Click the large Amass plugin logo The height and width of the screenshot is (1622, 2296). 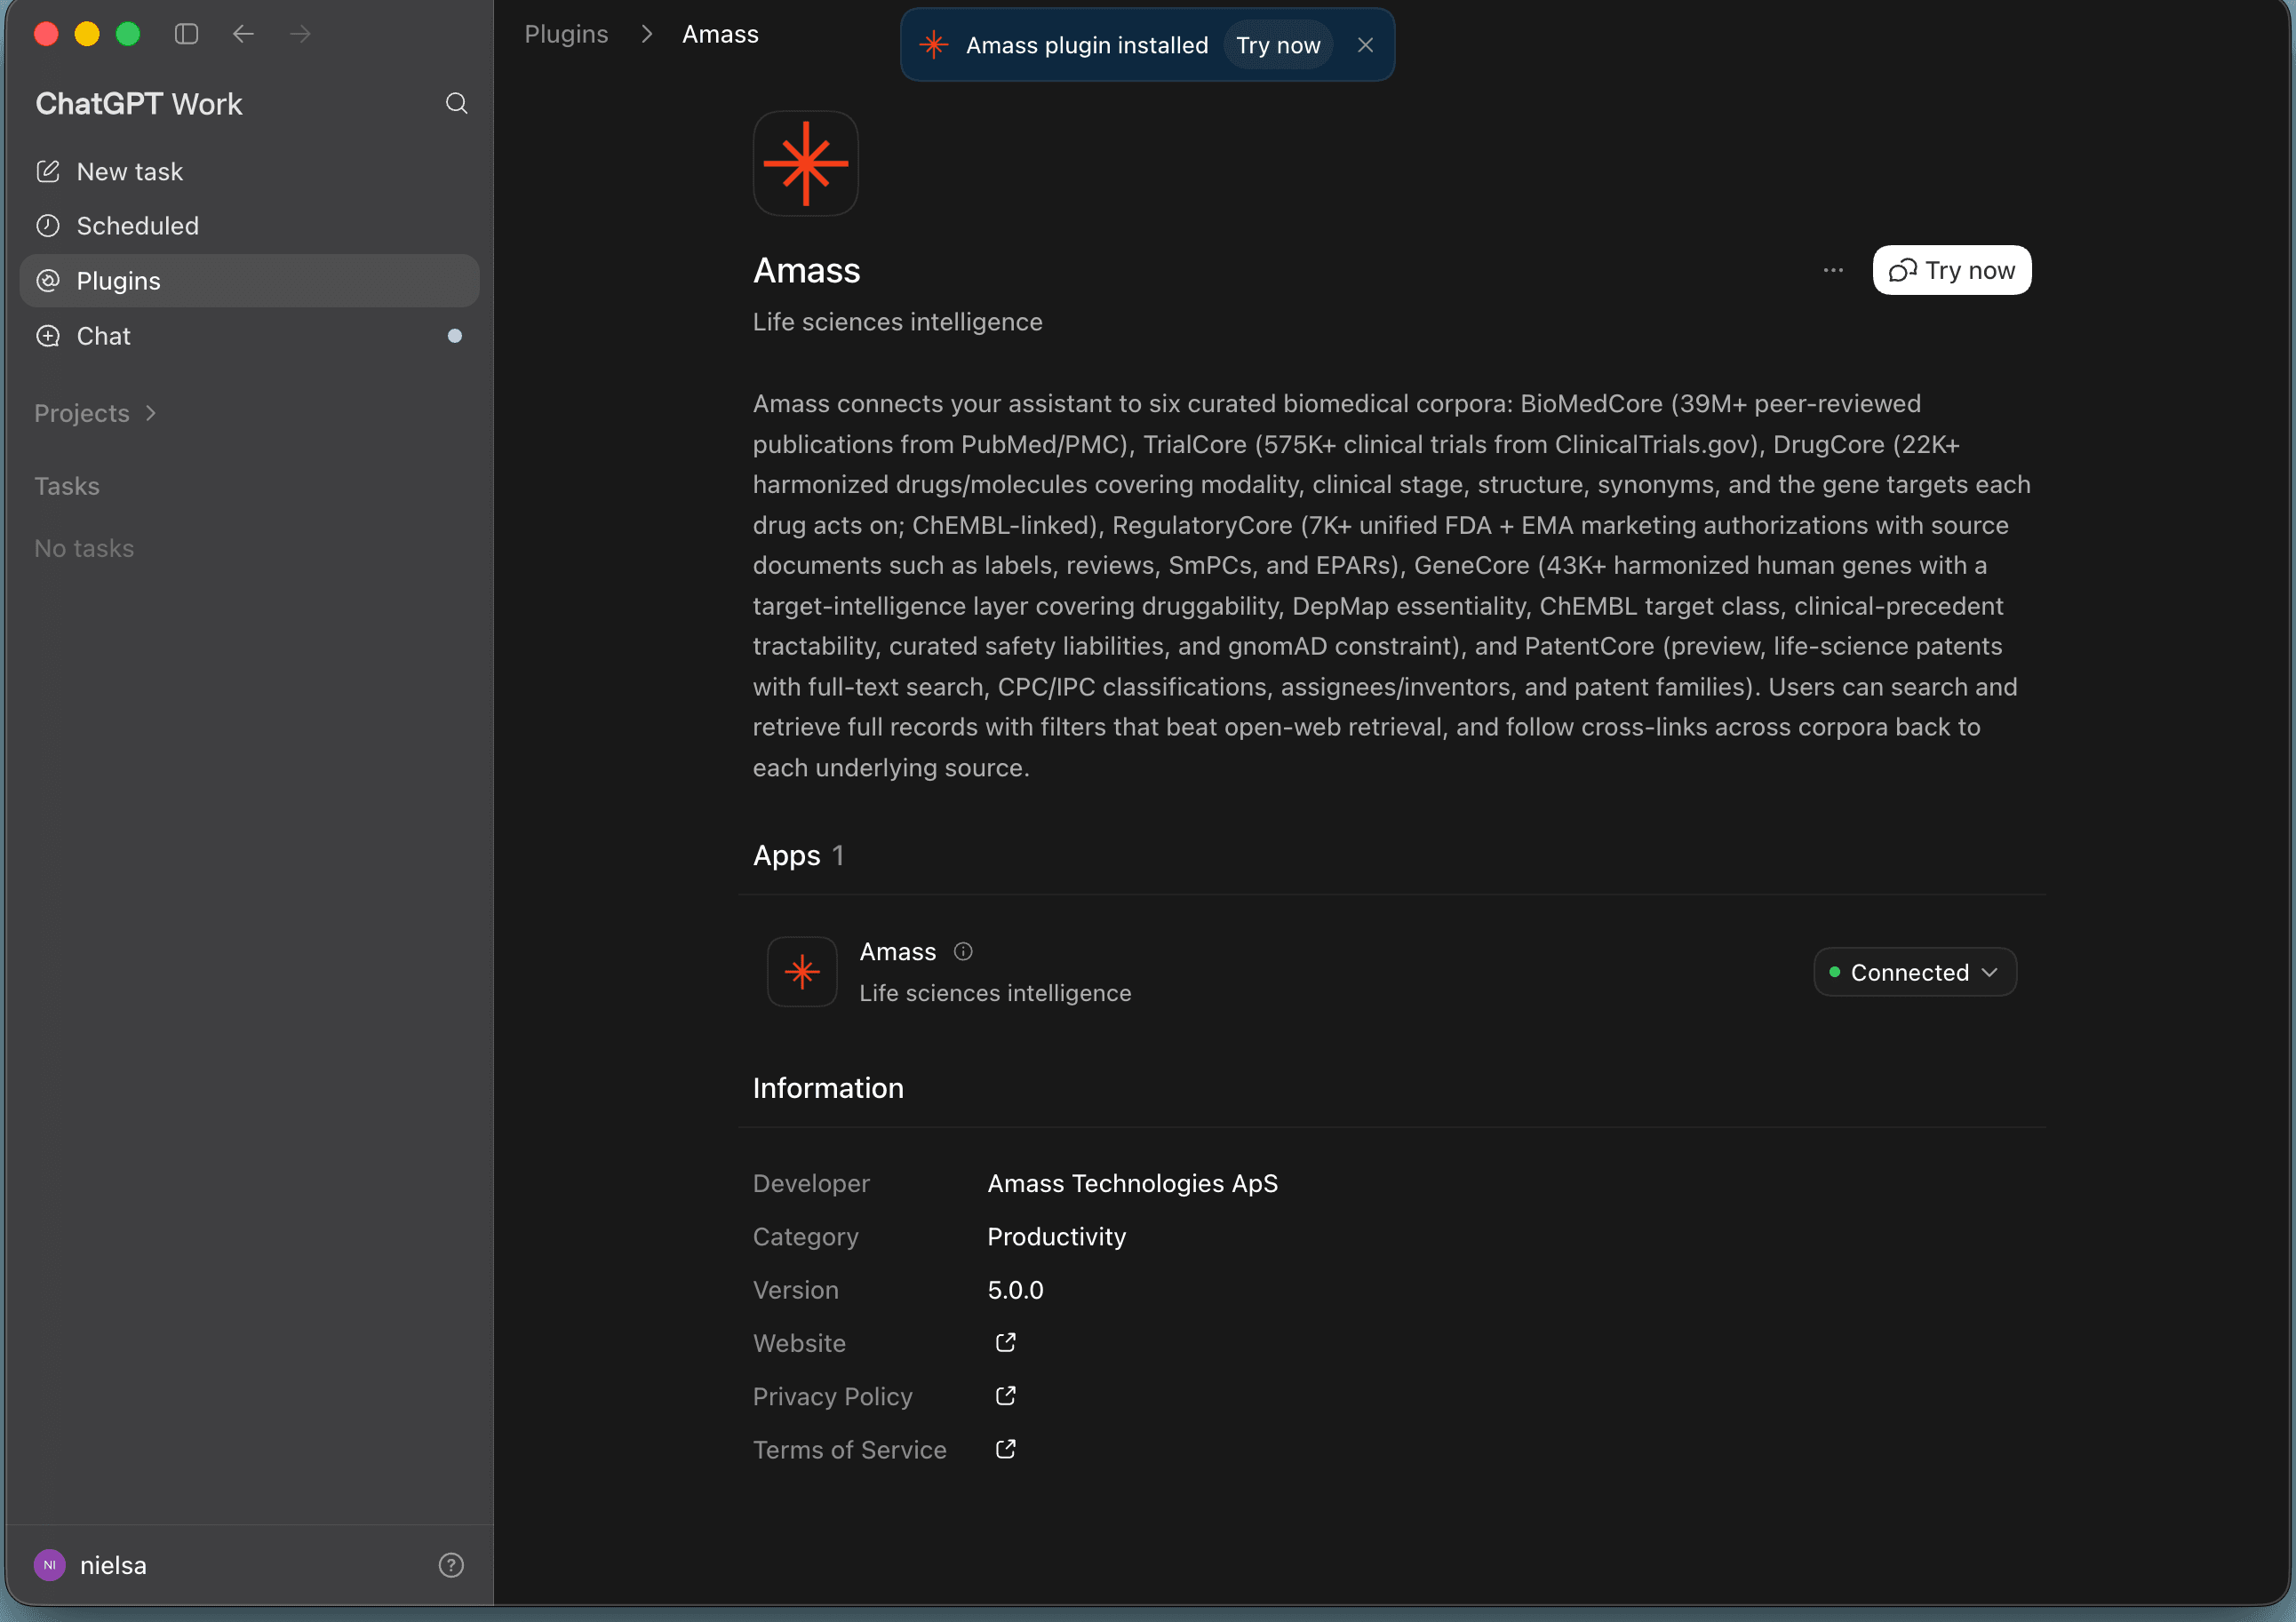[805, 163]
